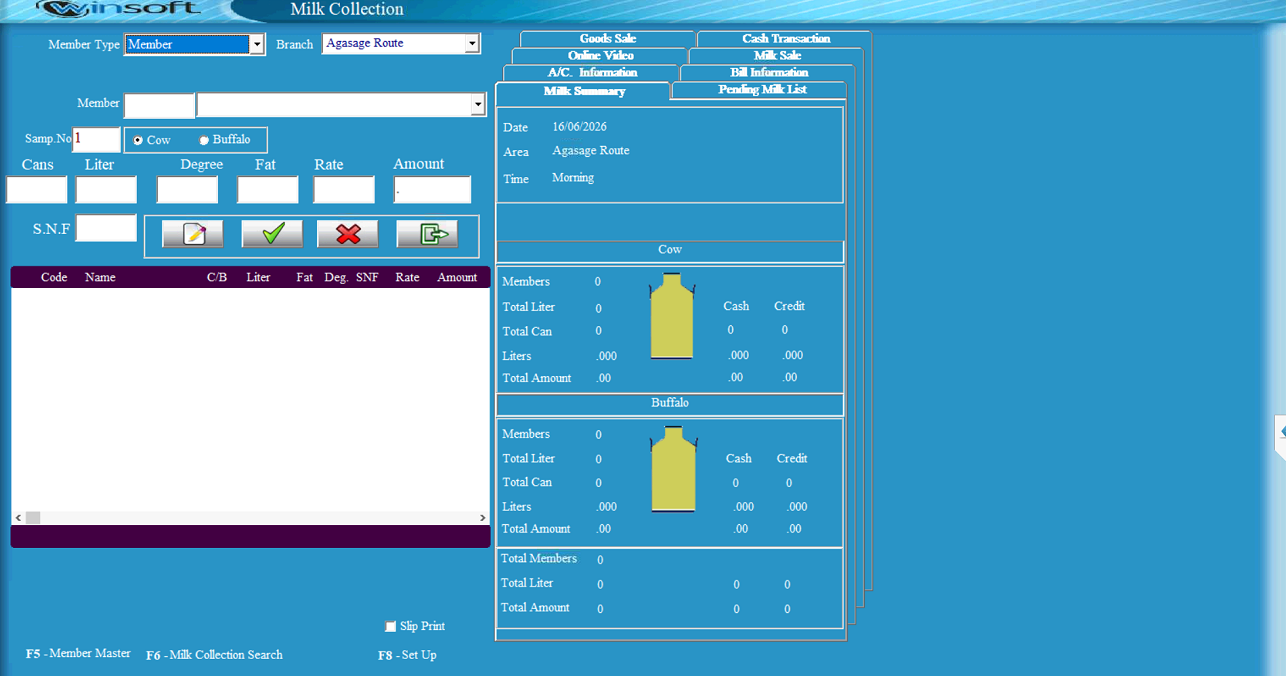Open the Goods Sale tab
Image resolution: width=1286 pixels, height=676 pixels.
(608, 39)
